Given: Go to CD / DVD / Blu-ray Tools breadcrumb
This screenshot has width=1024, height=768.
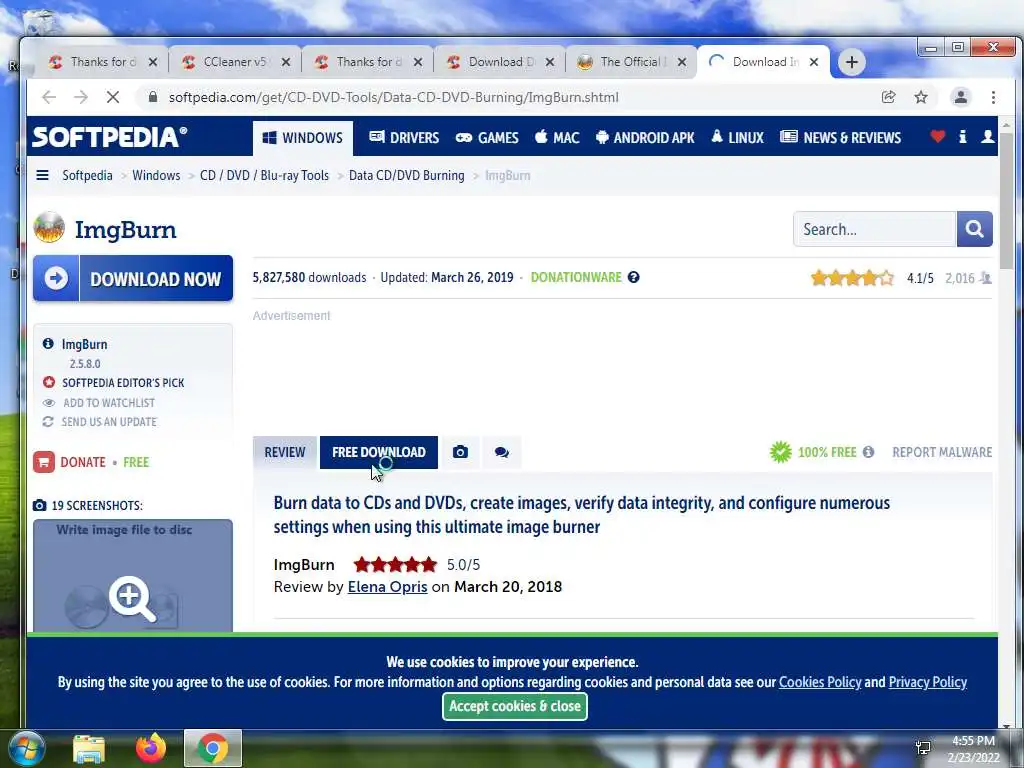Looking at the screenshot, I should (264, 175).
